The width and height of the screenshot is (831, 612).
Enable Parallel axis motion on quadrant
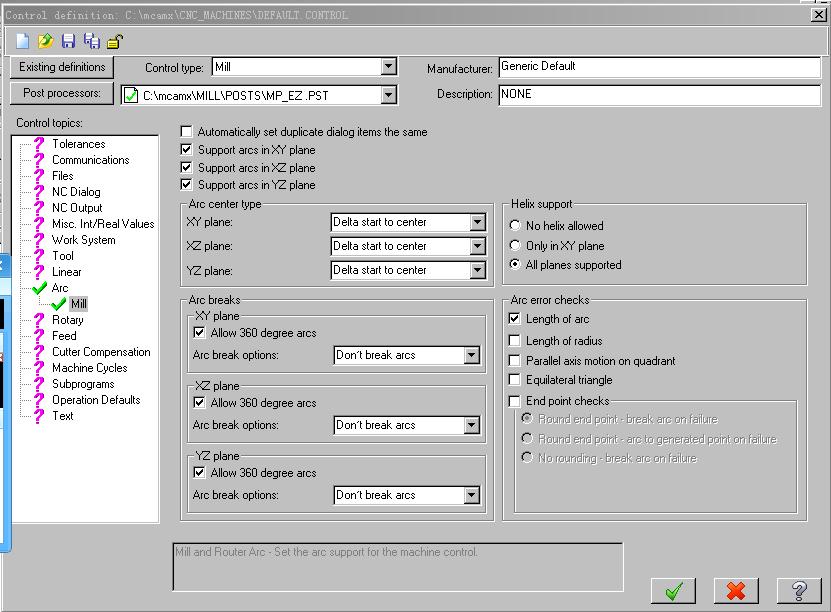click(514, 360)
